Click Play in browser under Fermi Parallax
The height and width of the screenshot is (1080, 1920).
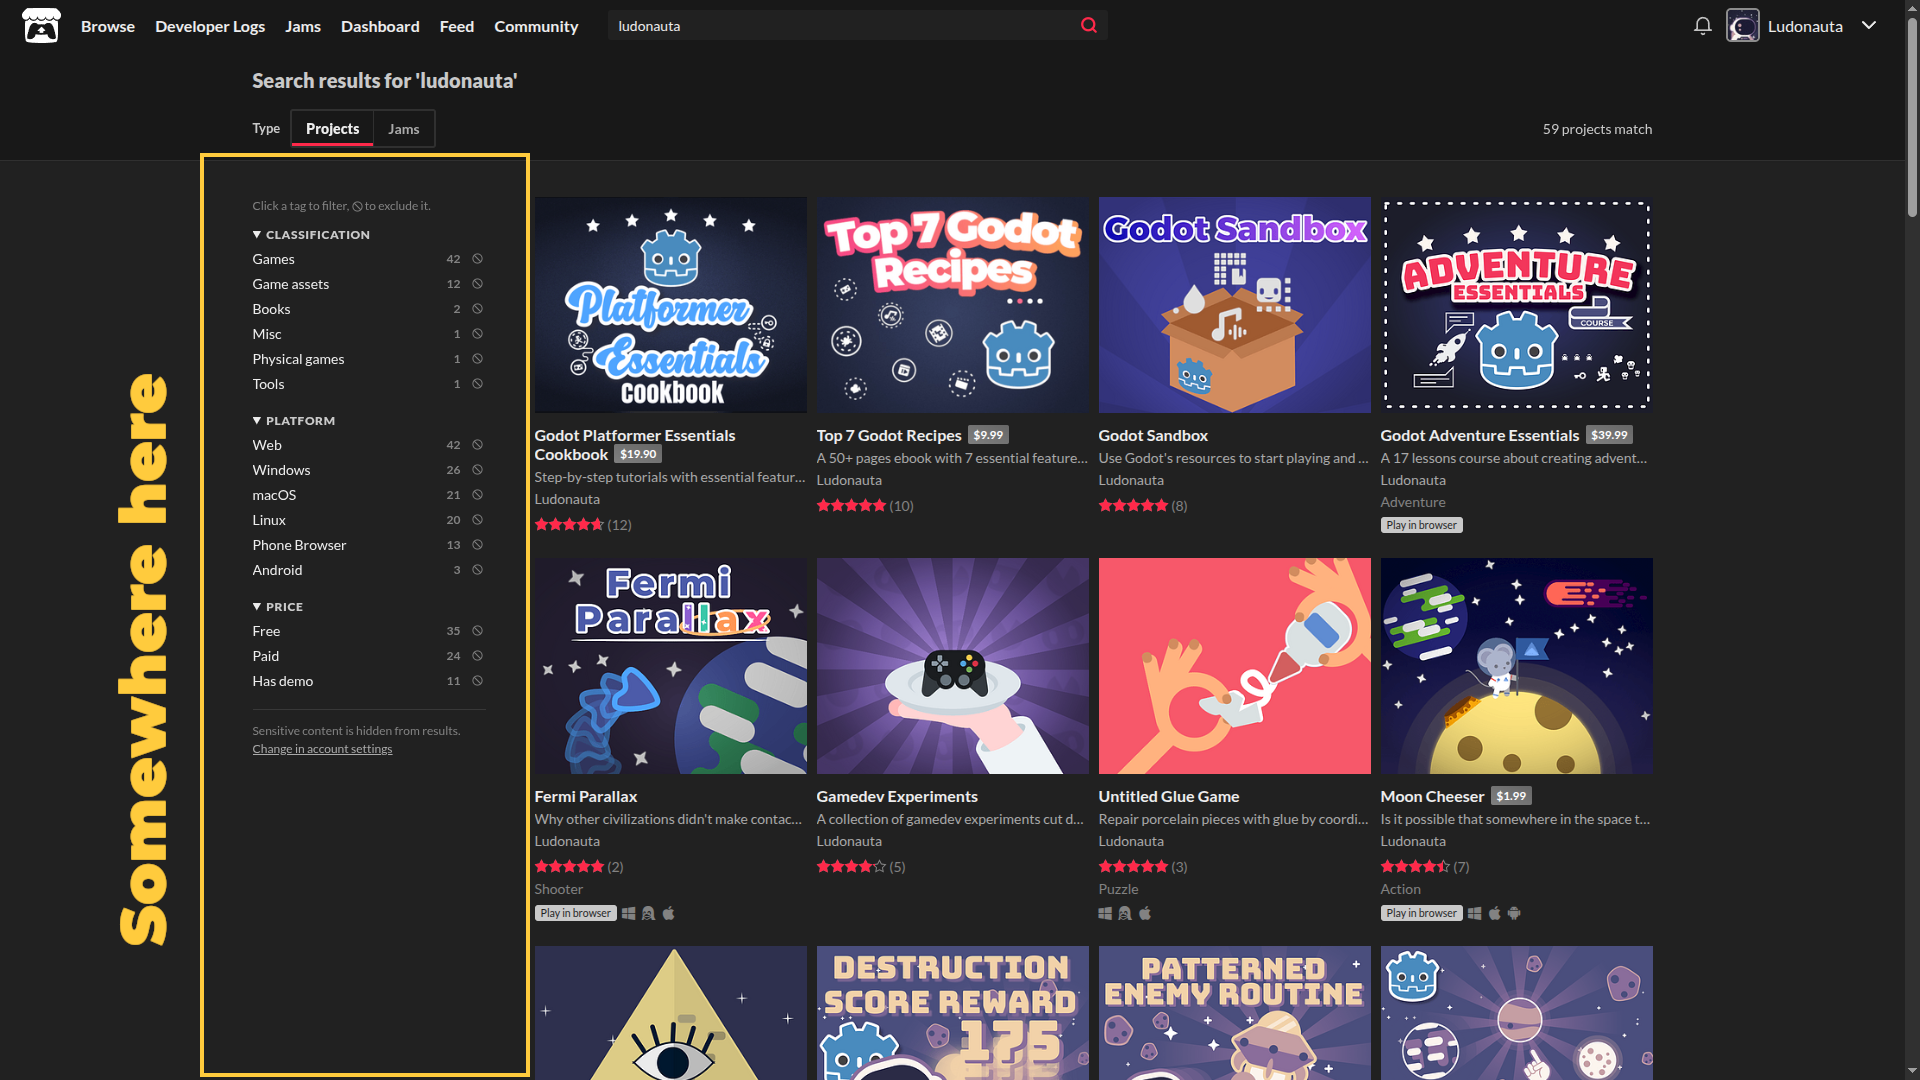(x=575, y=913)
